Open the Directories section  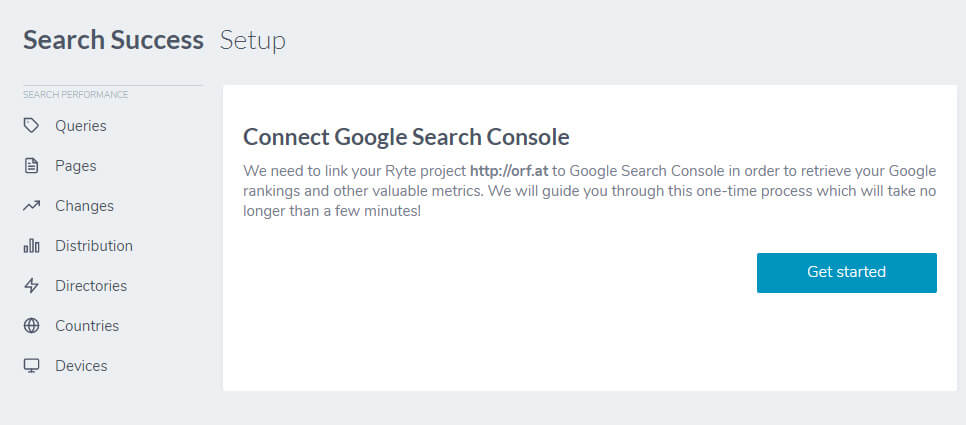pos(91,286)
